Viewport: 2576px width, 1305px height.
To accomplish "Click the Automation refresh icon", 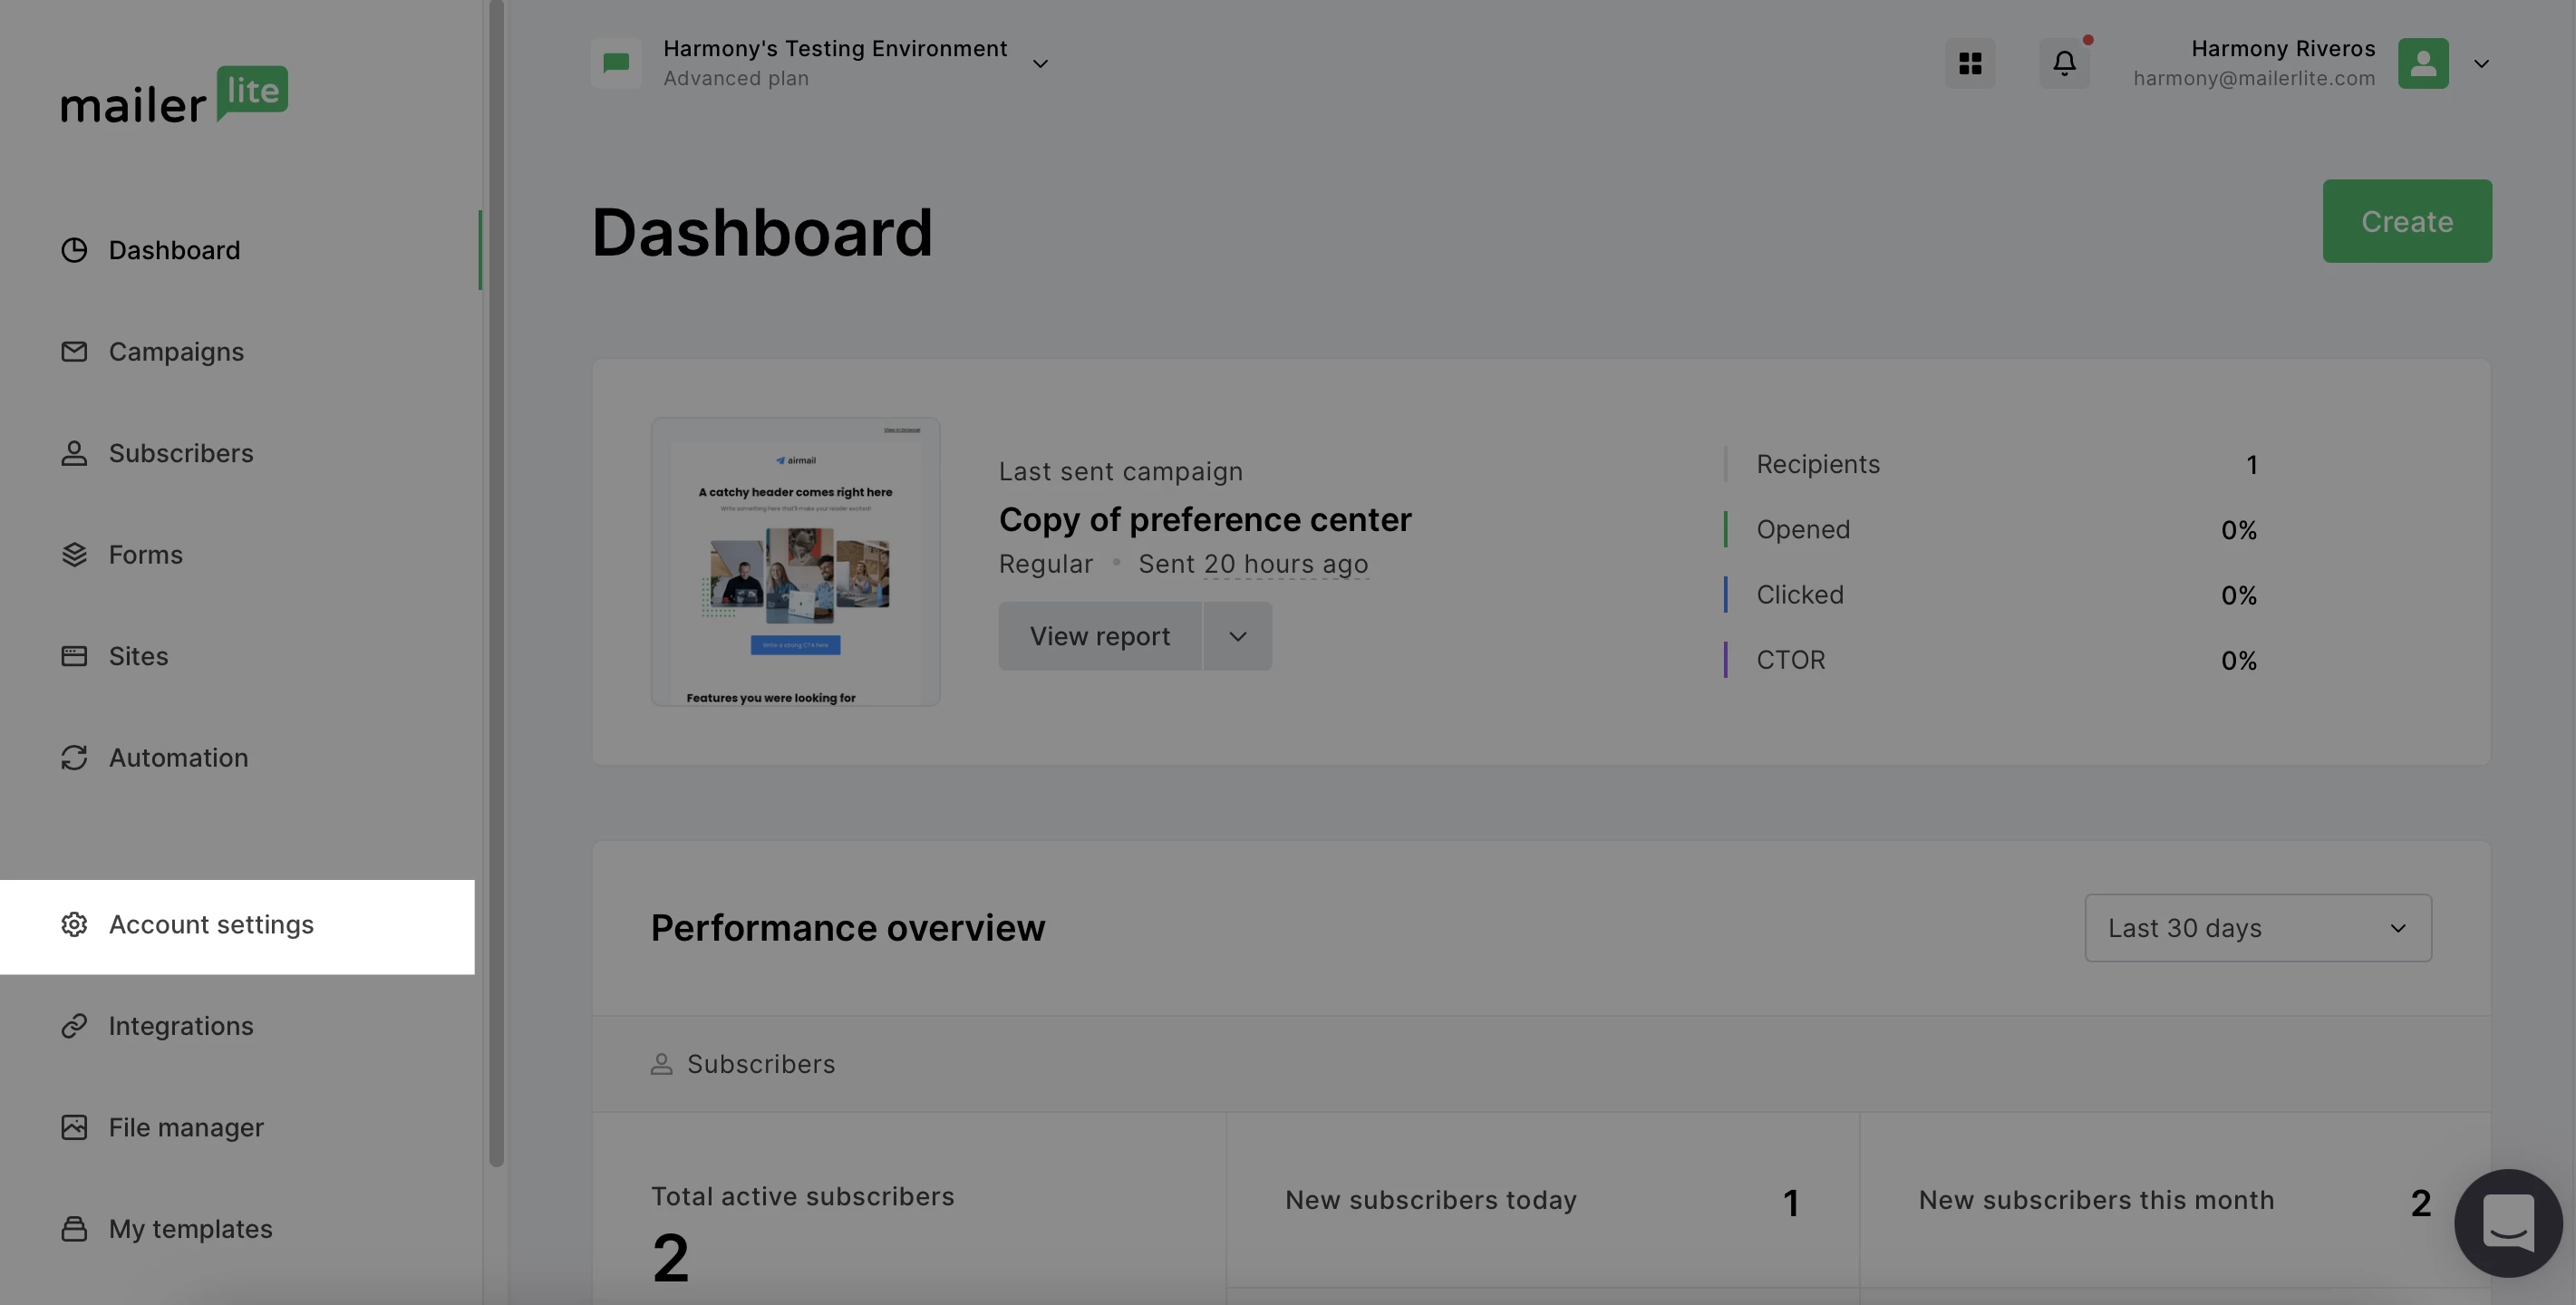I will point(74,758).
